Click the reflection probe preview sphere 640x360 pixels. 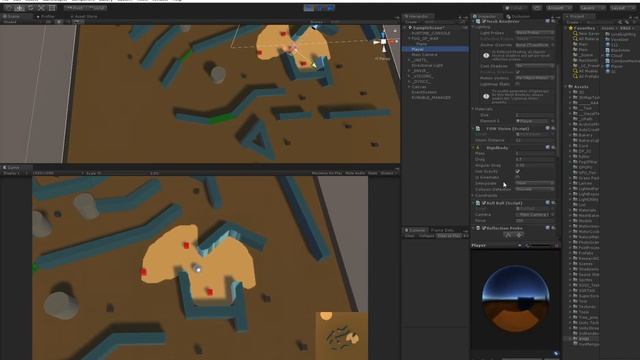[x=516, y=299]
